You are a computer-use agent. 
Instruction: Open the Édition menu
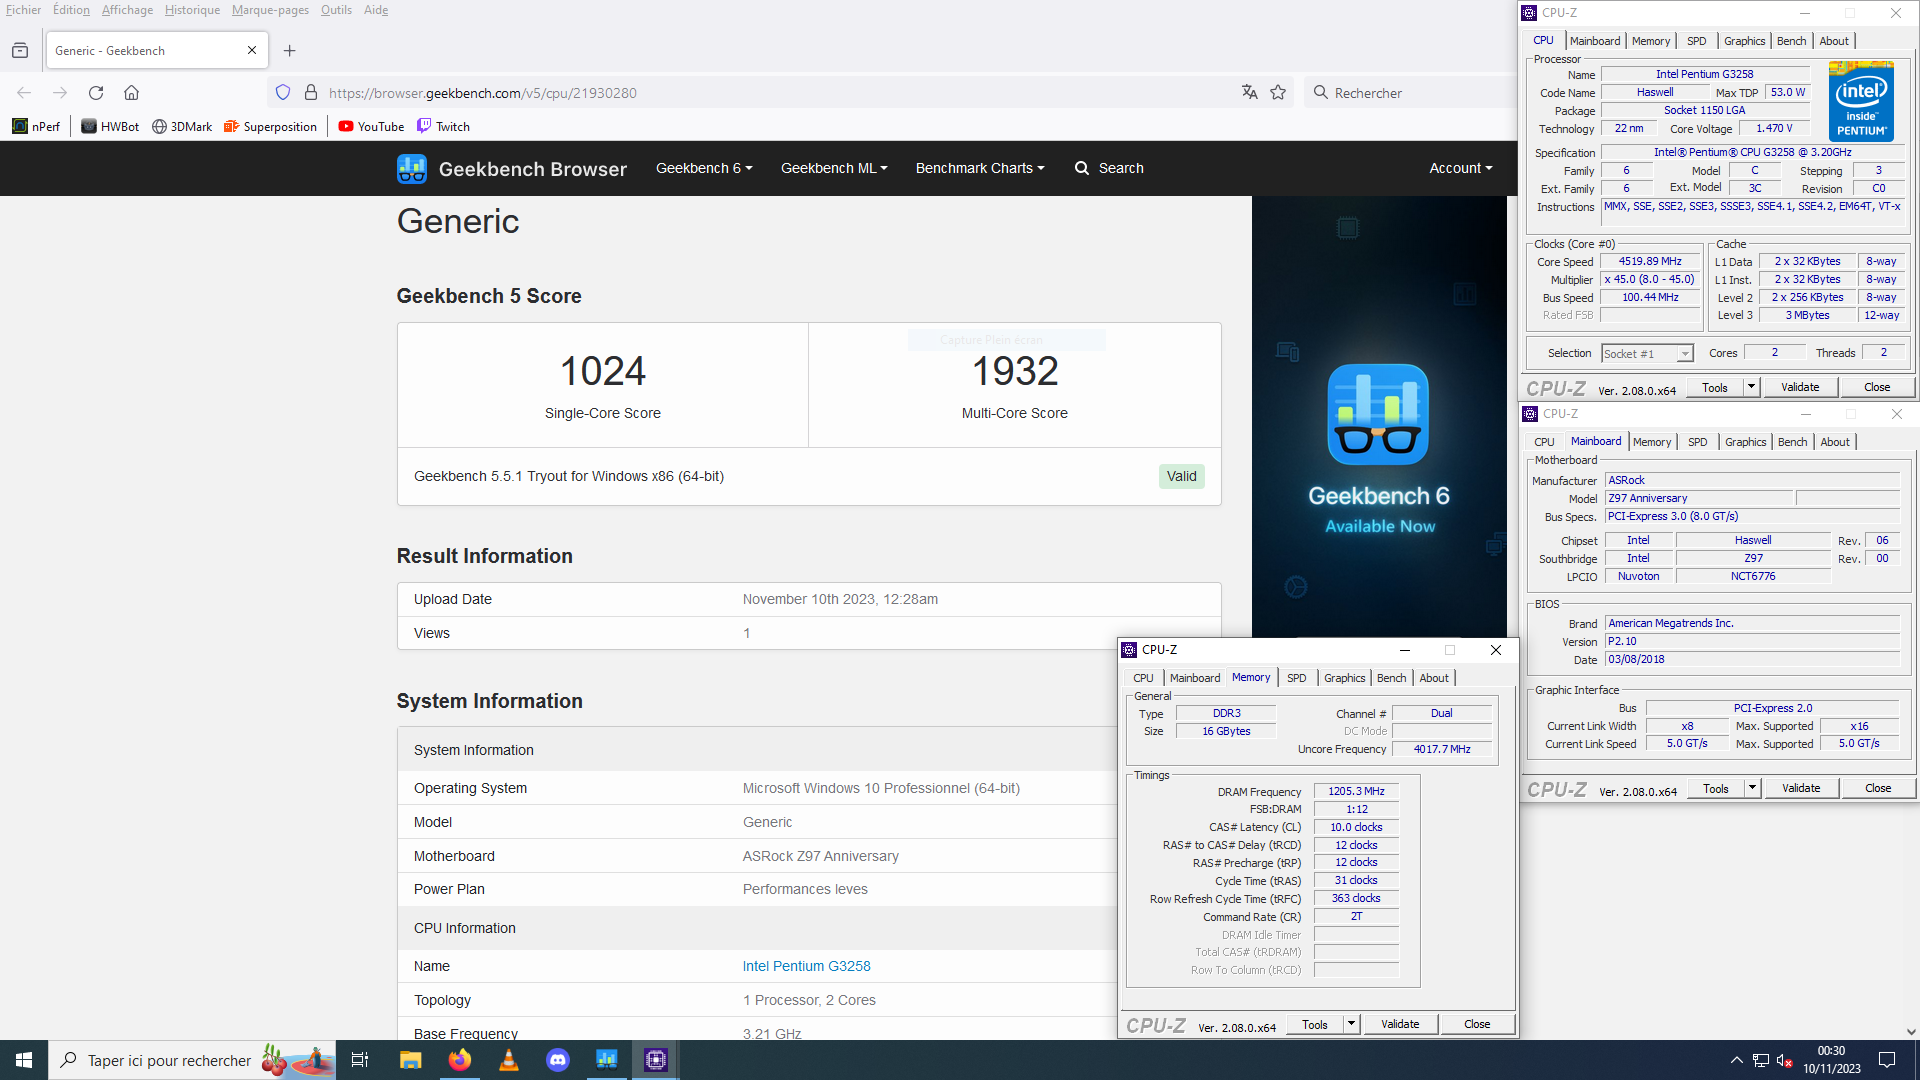[x=71, y=10]
